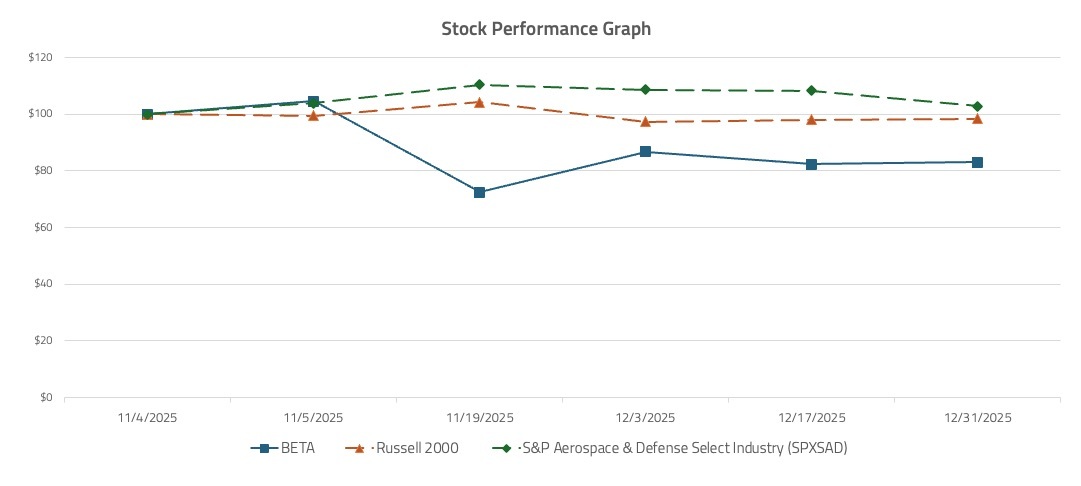Click S&P diamond point at 12/17/2025
Viewport: 1081px width, 486px height.
[811, 91]
